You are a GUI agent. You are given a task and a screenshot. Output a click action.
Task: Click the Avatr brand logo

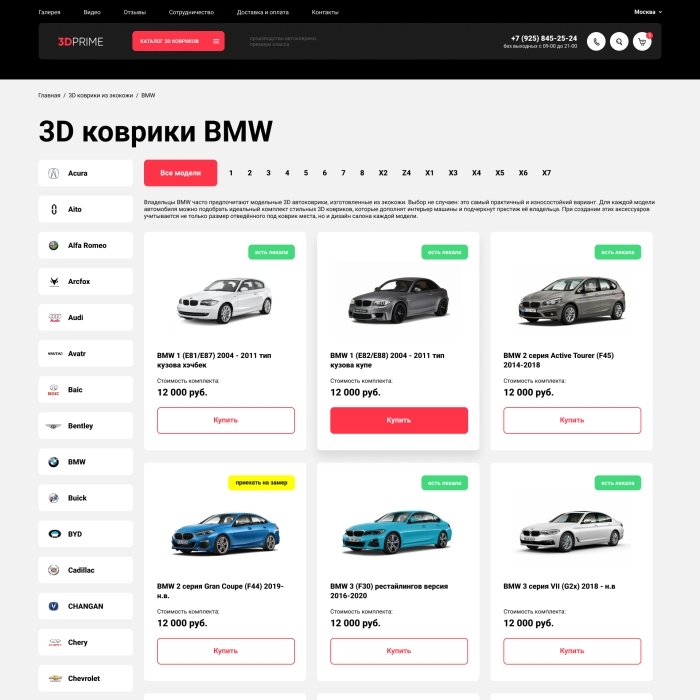tap(55, 354)
